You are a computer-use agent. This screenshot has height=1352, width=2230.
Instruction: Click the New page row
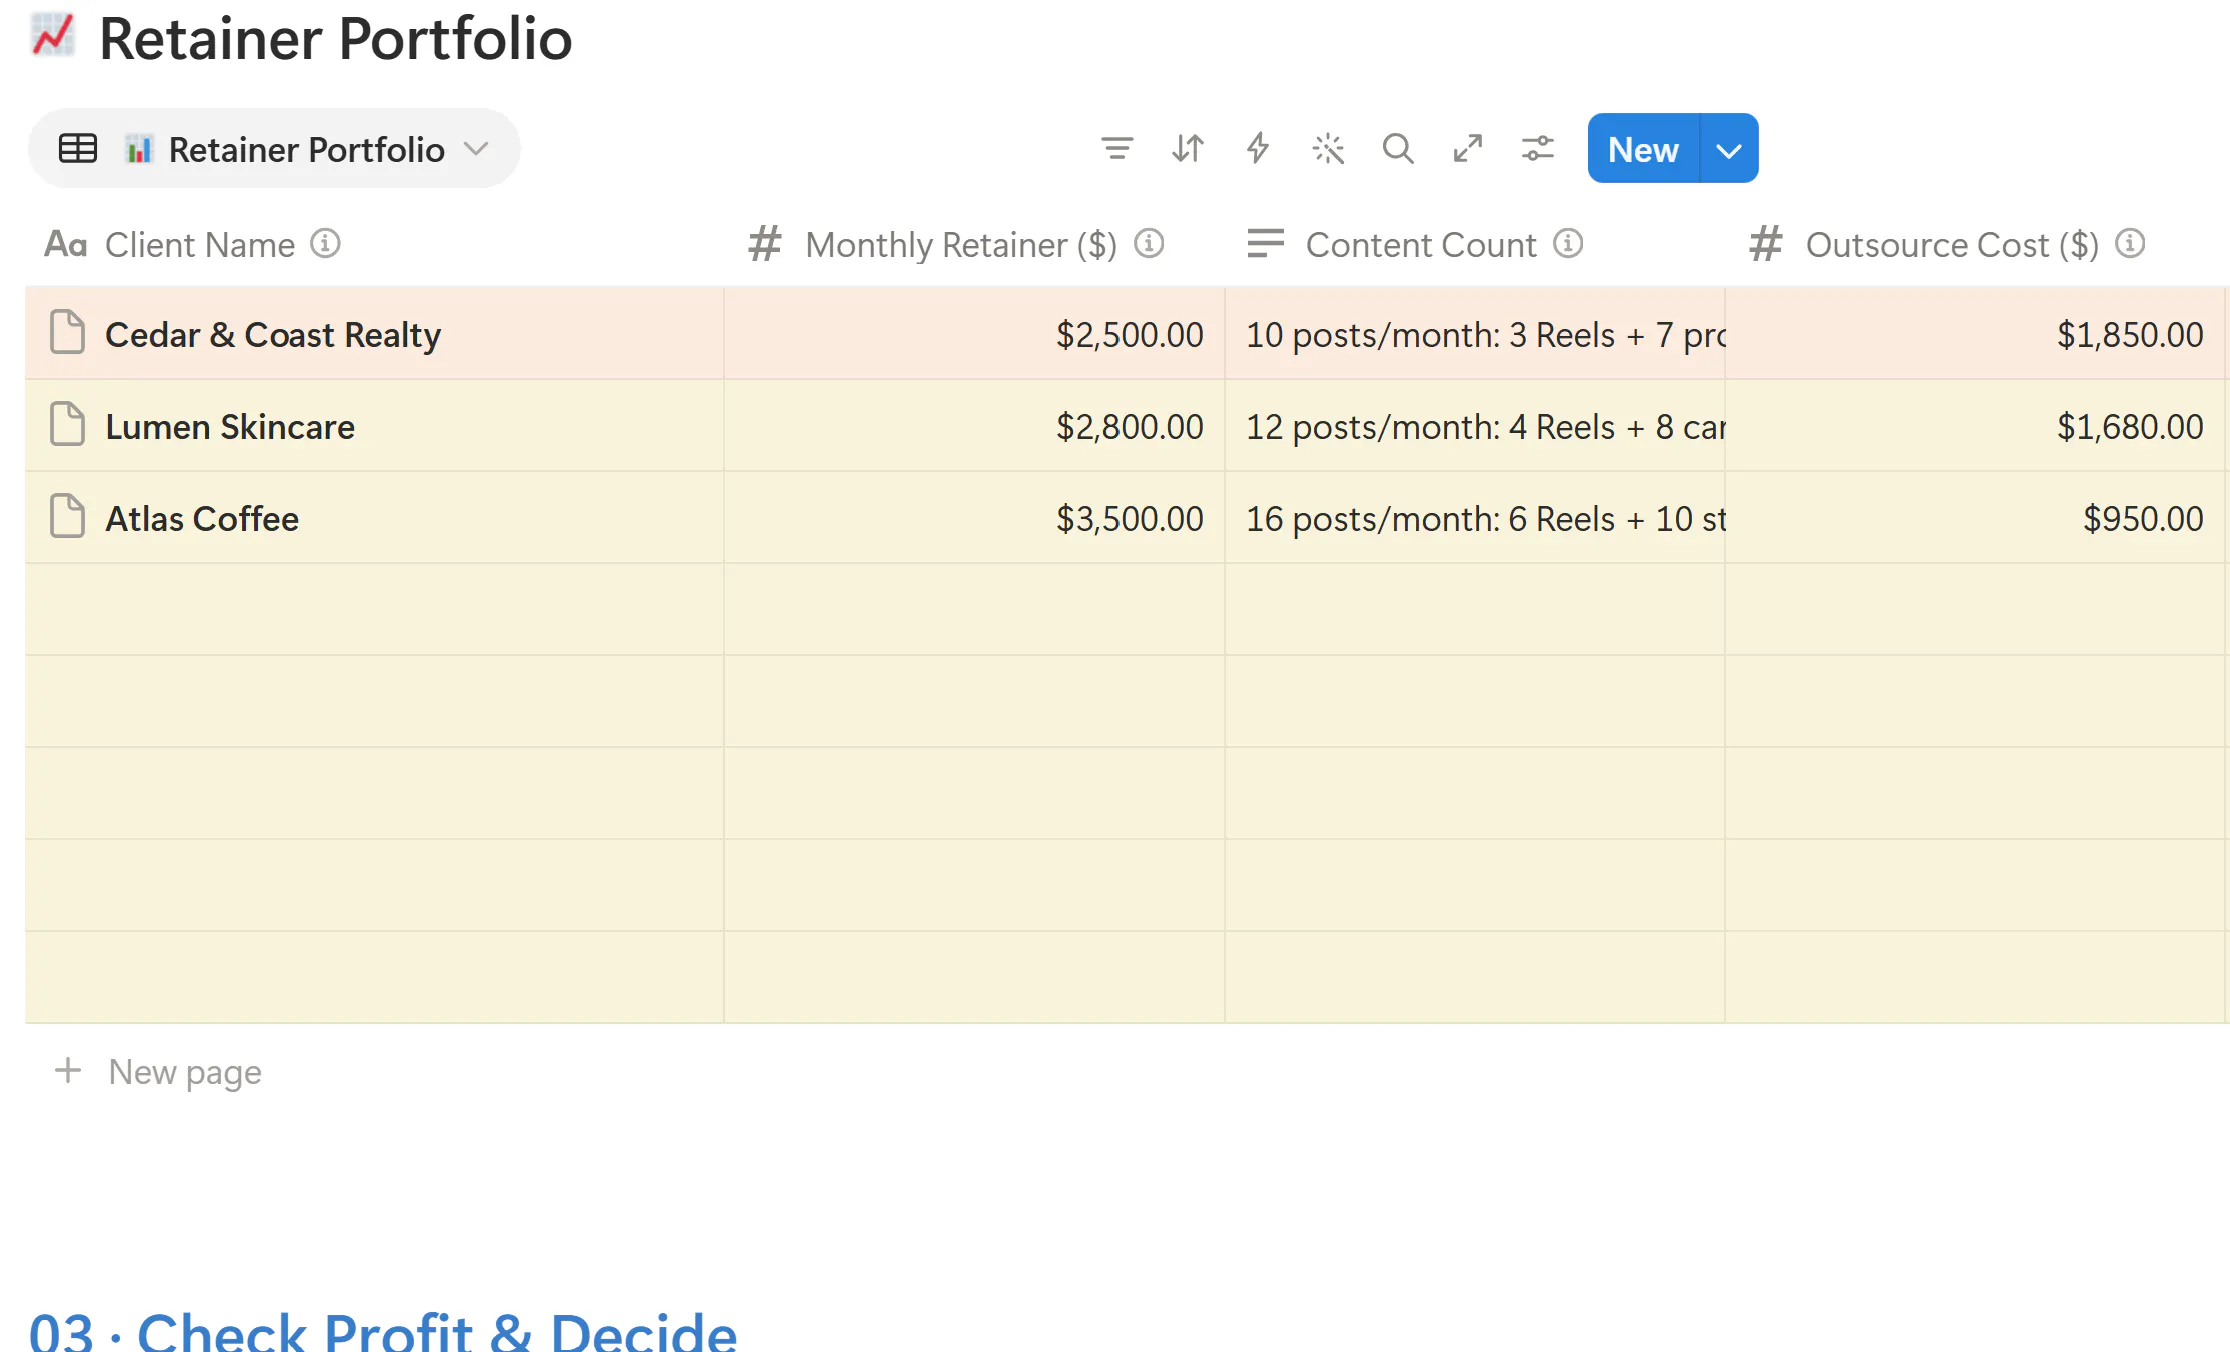point(158,1072)
